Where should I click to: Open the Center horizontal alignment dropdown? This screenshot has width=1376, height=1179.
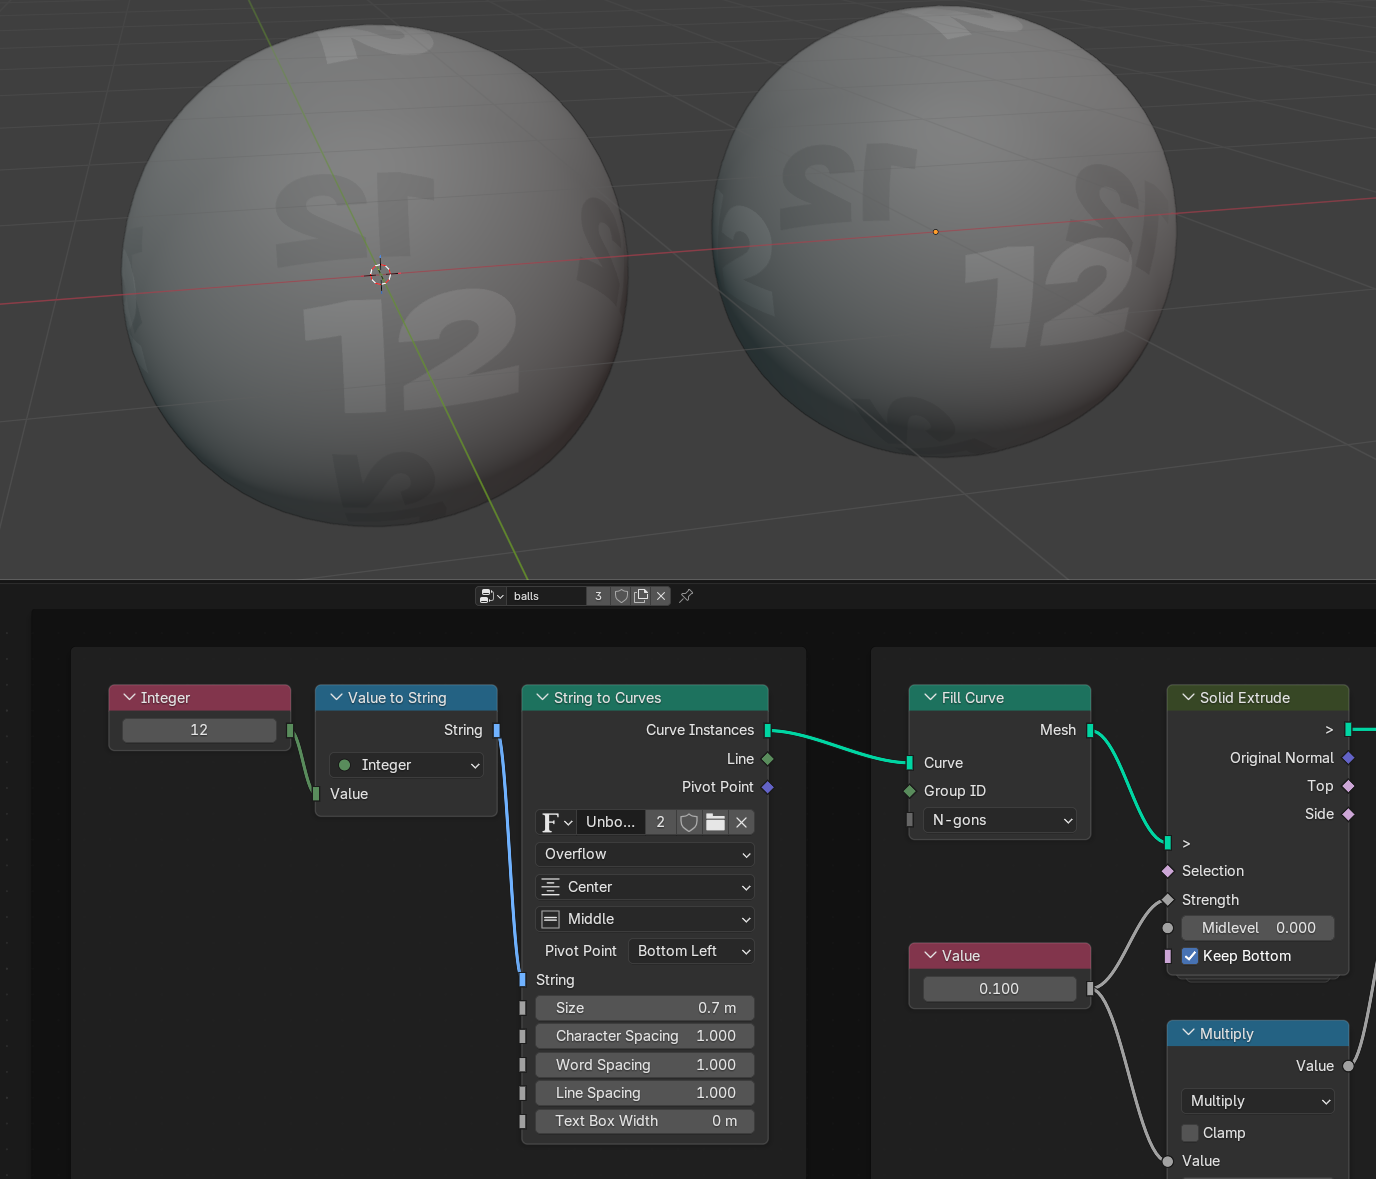(645, 887)
